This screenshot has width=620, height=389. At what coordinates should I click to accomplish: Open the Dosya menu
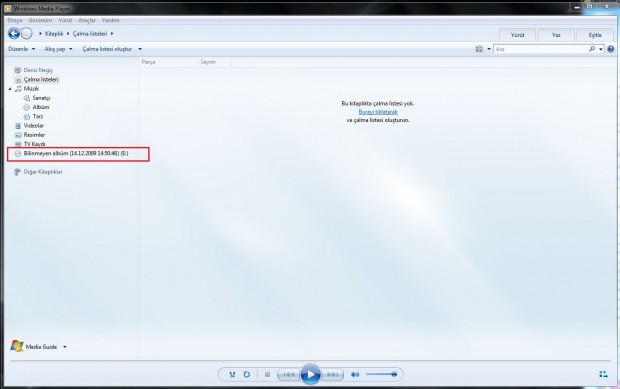point(15,20)
